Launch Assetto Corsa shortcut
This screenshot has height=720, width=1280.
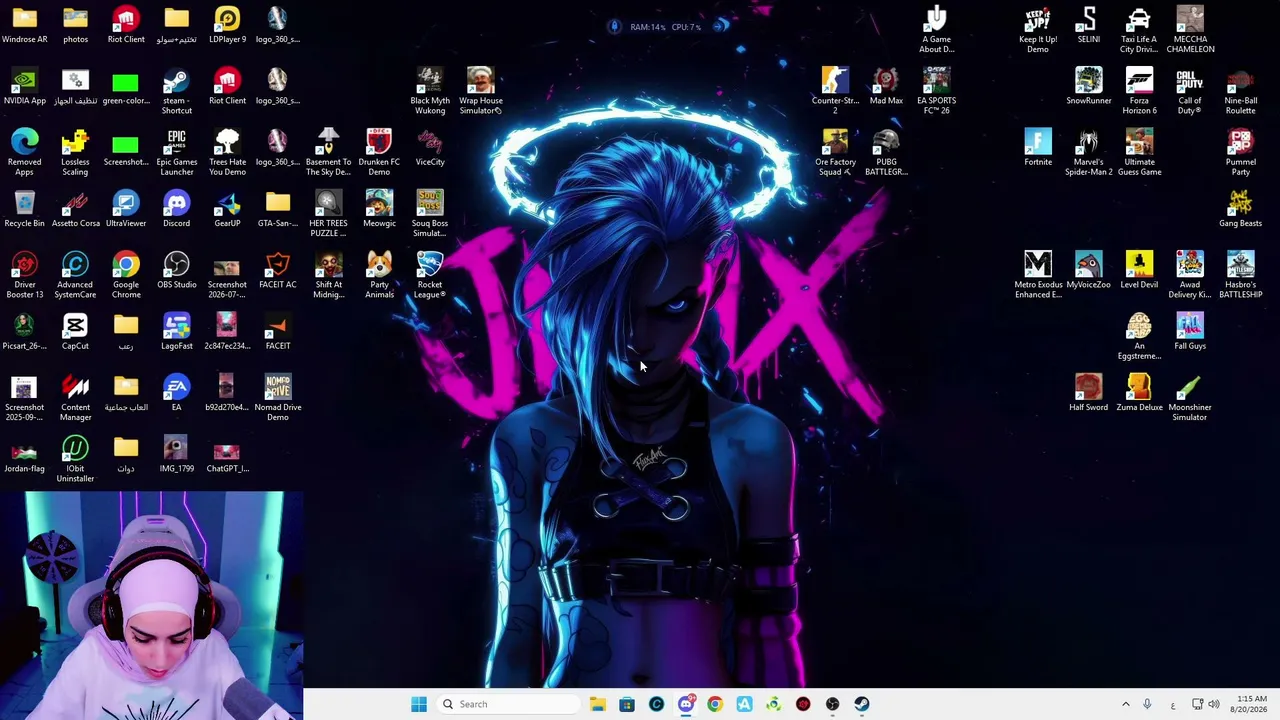click(75, 209)
